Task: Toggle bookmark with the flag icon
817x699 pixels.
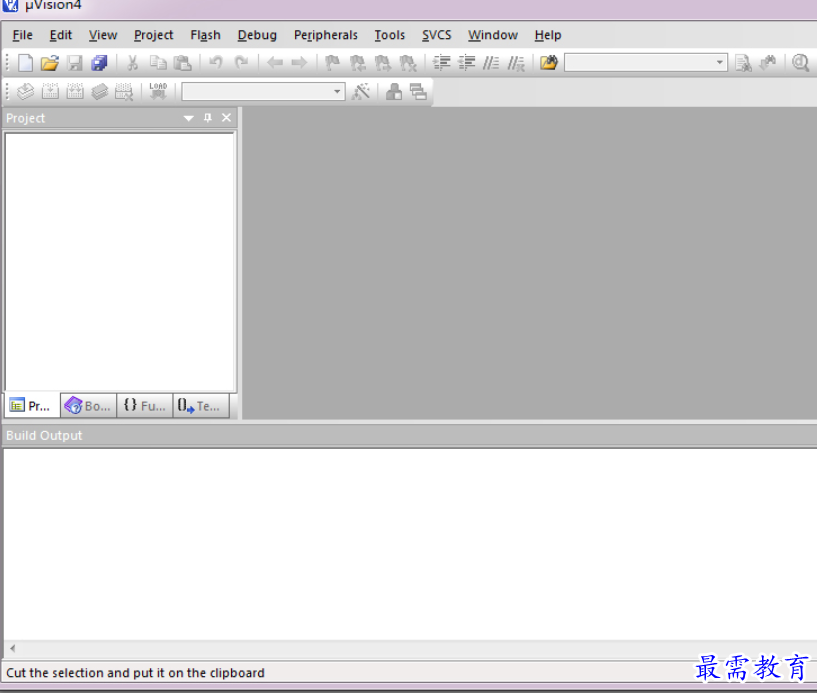Action: pos(332,63)
